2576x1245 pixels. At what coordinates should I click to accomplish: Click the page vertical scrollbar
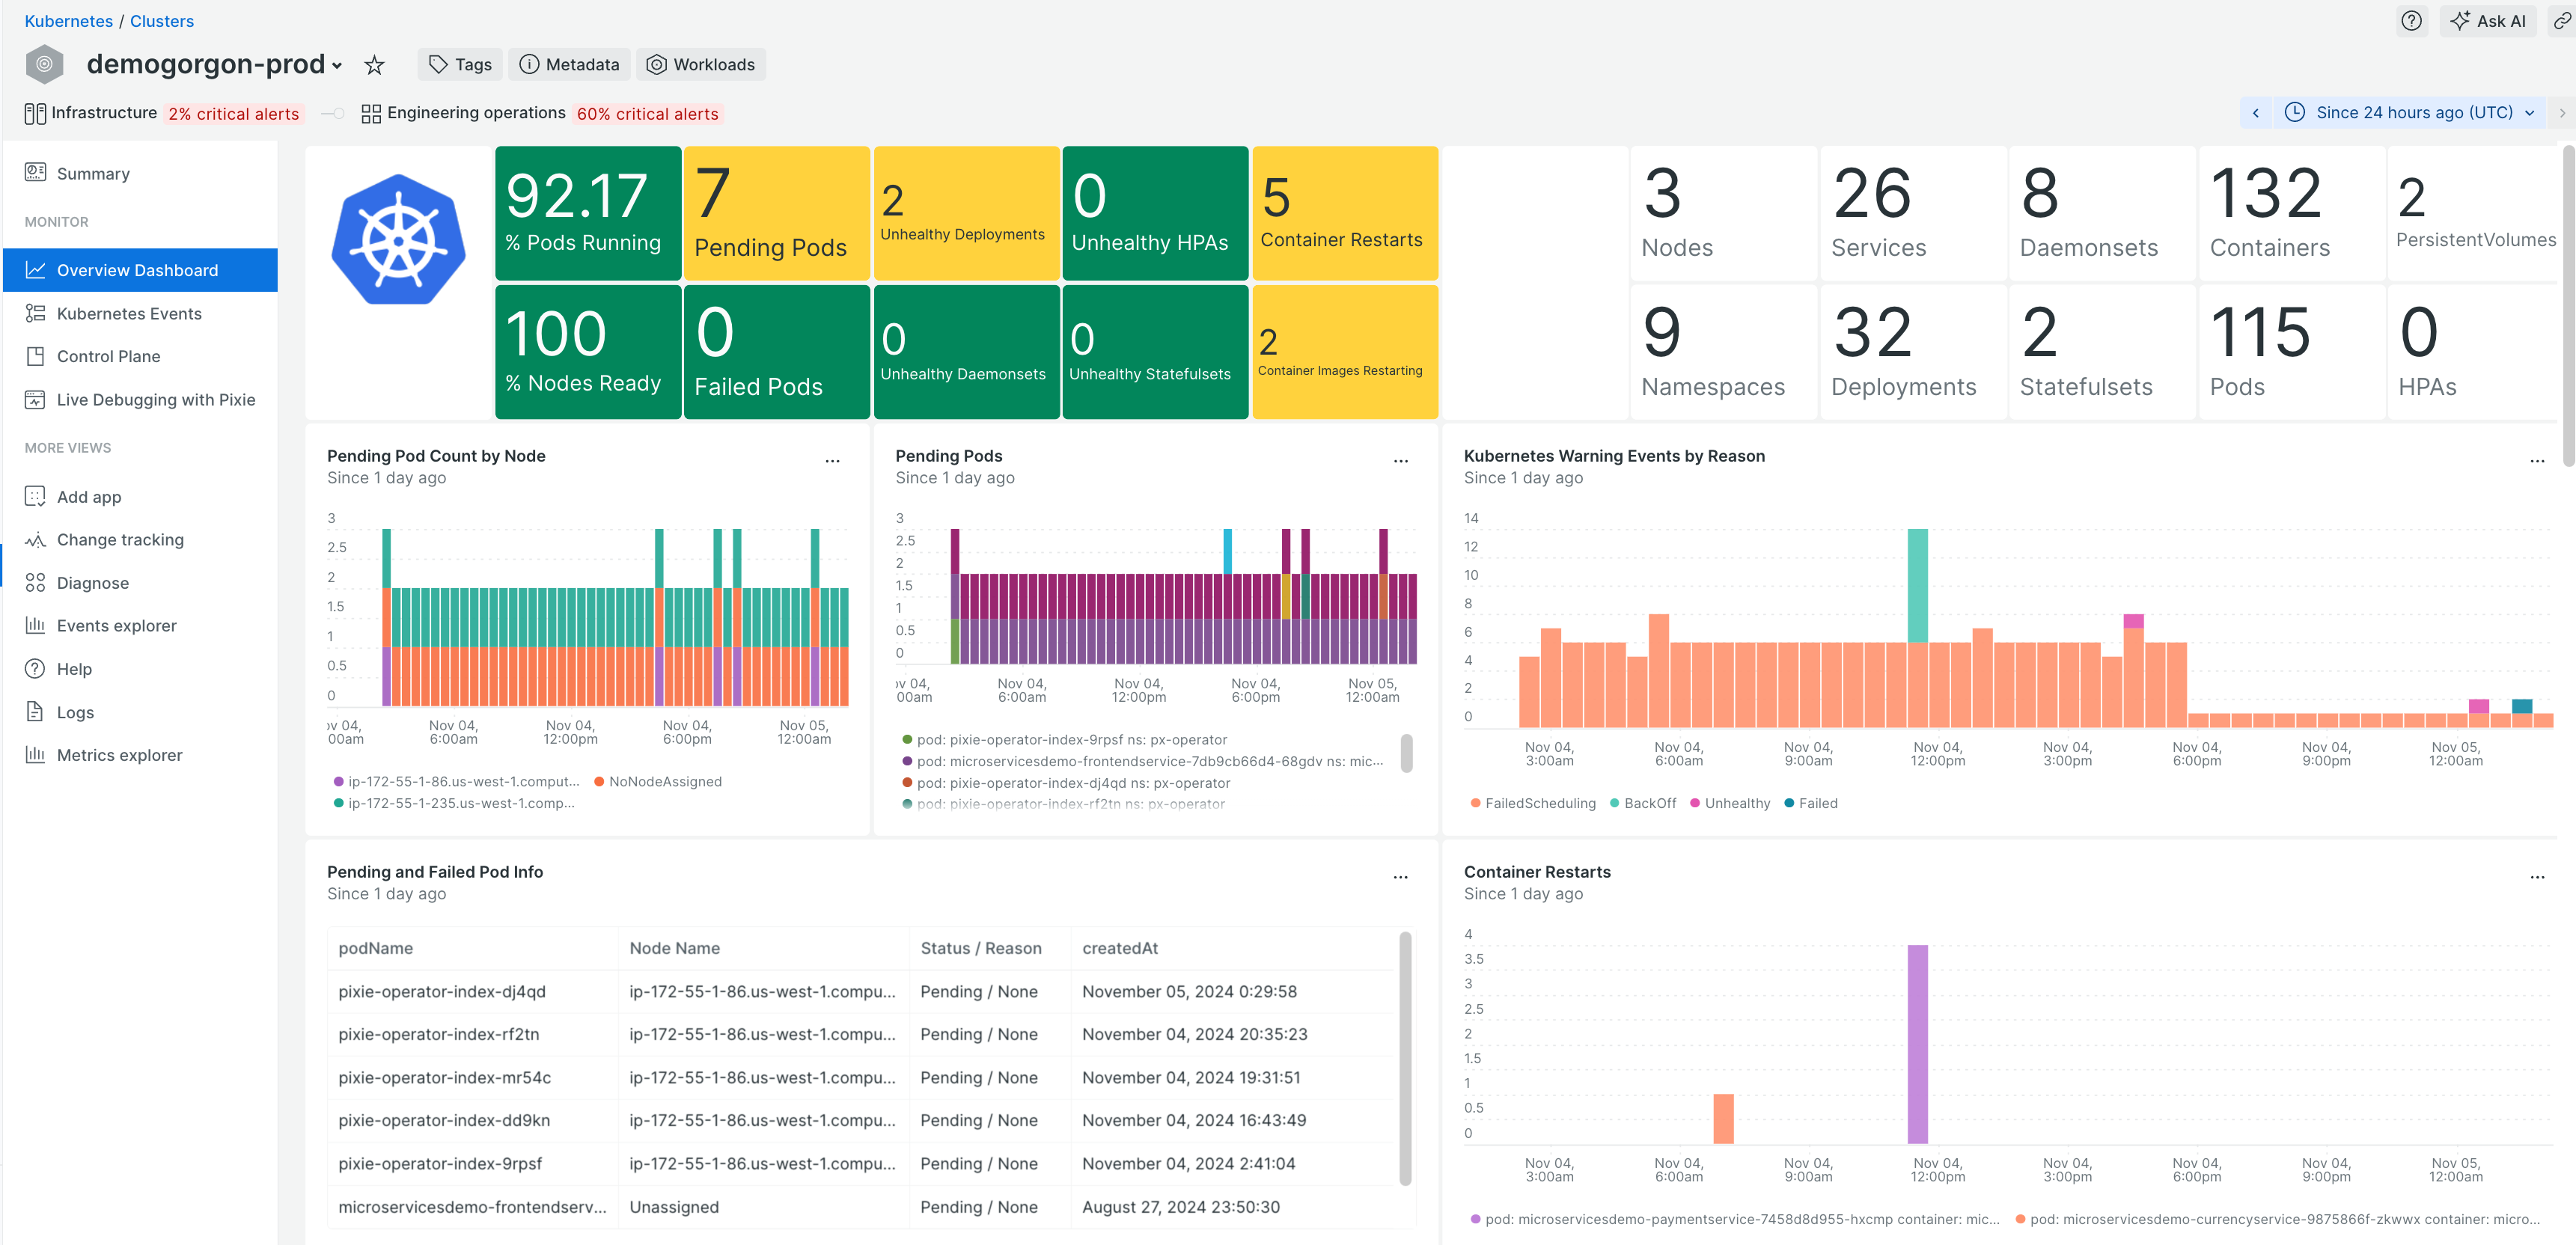2568,305
